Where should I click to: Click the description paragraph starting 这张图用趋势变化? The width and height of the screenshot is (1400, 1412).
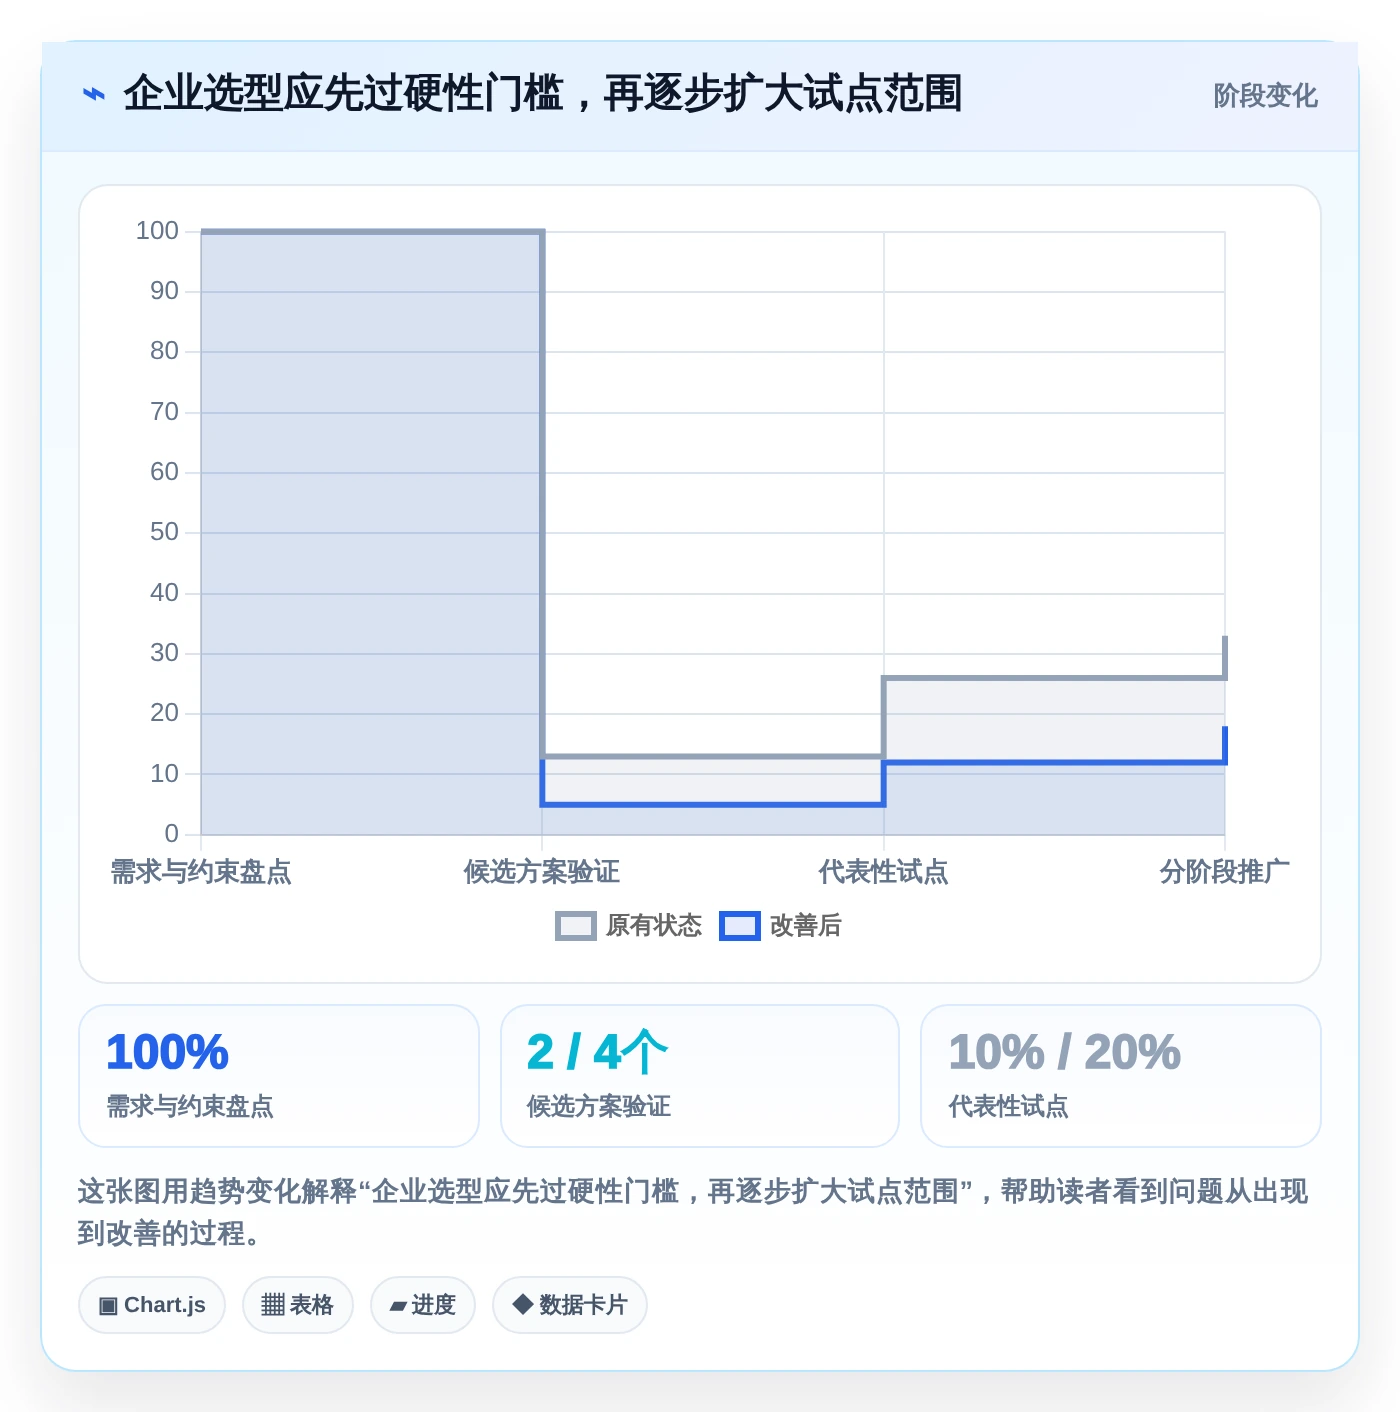tap(693, 1212)
